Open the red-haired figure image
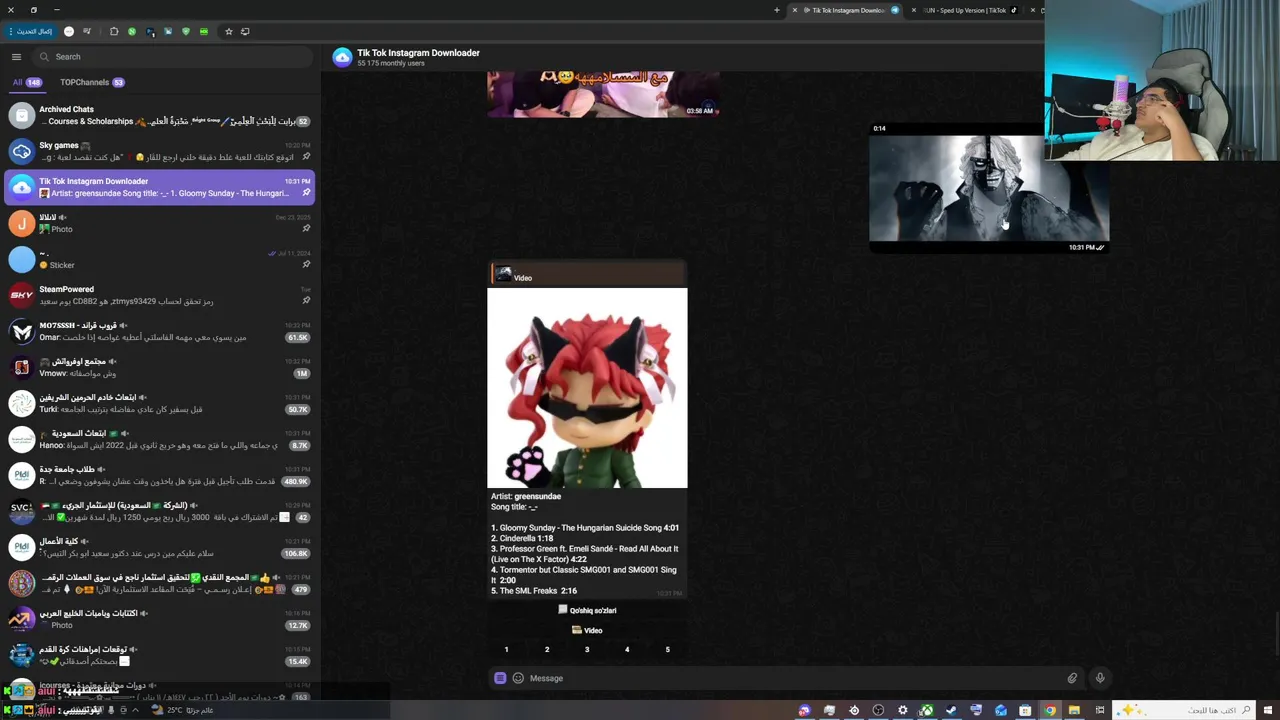The height and width of the screenshot is (720, 1280). [x=587, y=388]
